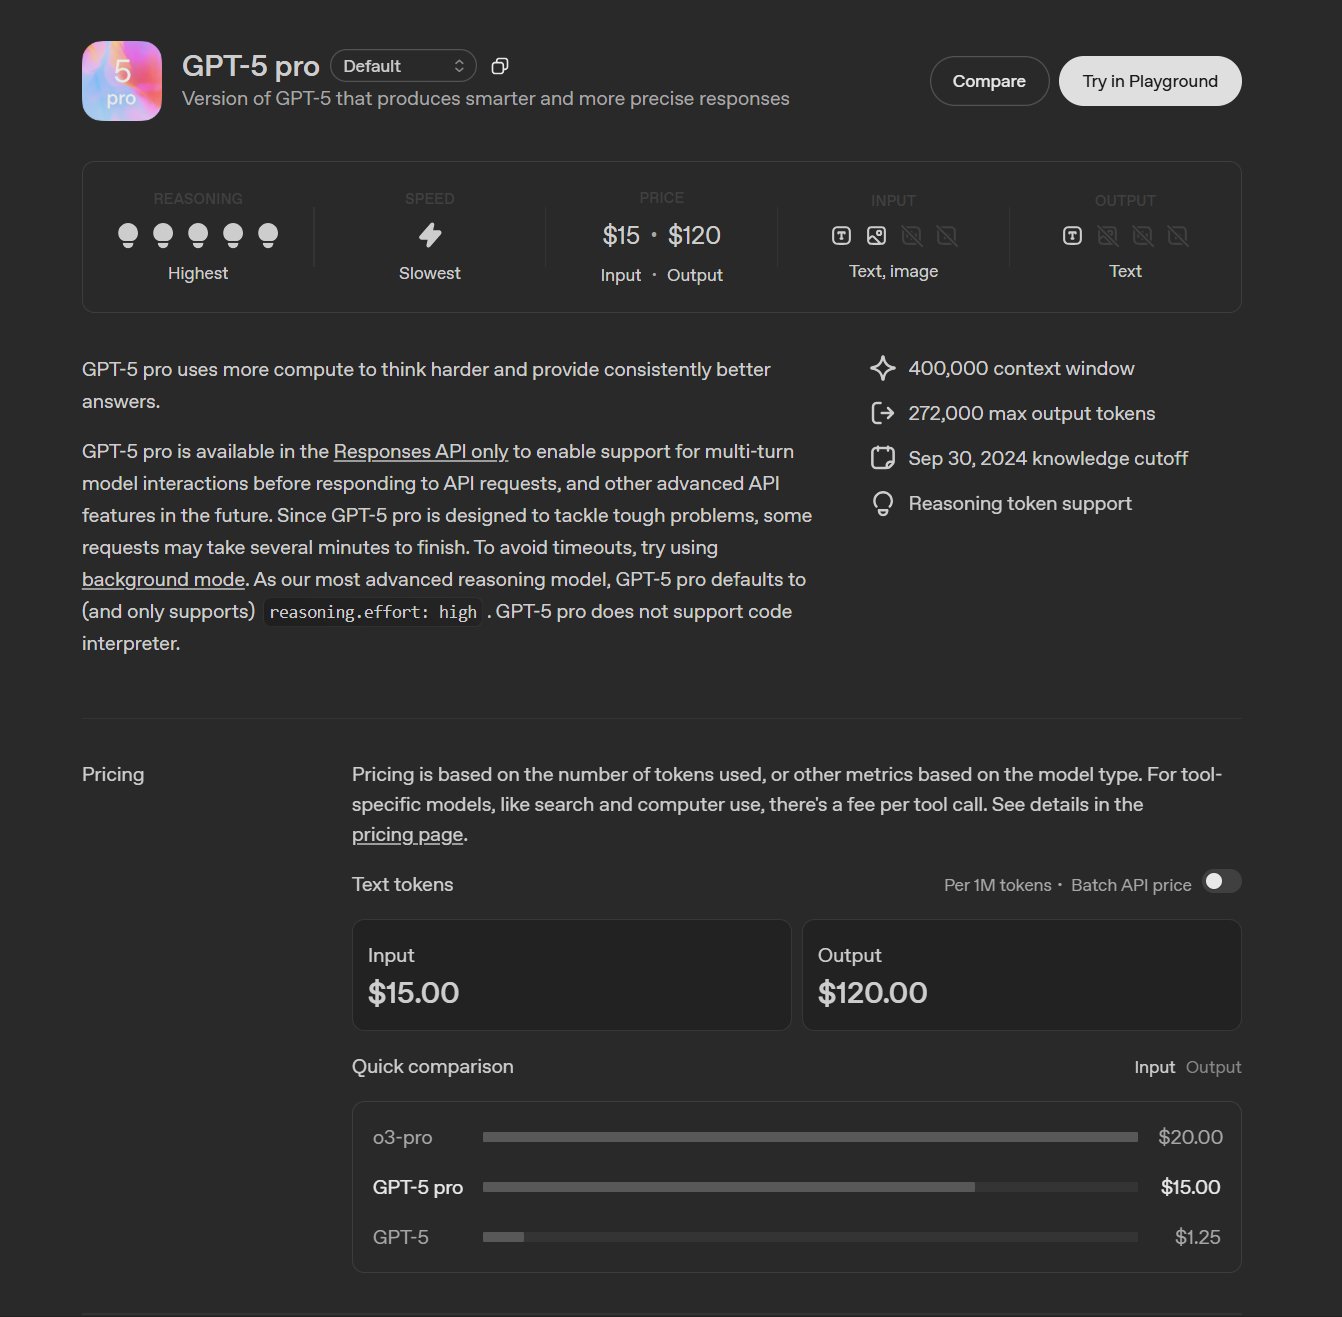
Task: Click the text output modality icon
Action: click(1072, 236)
